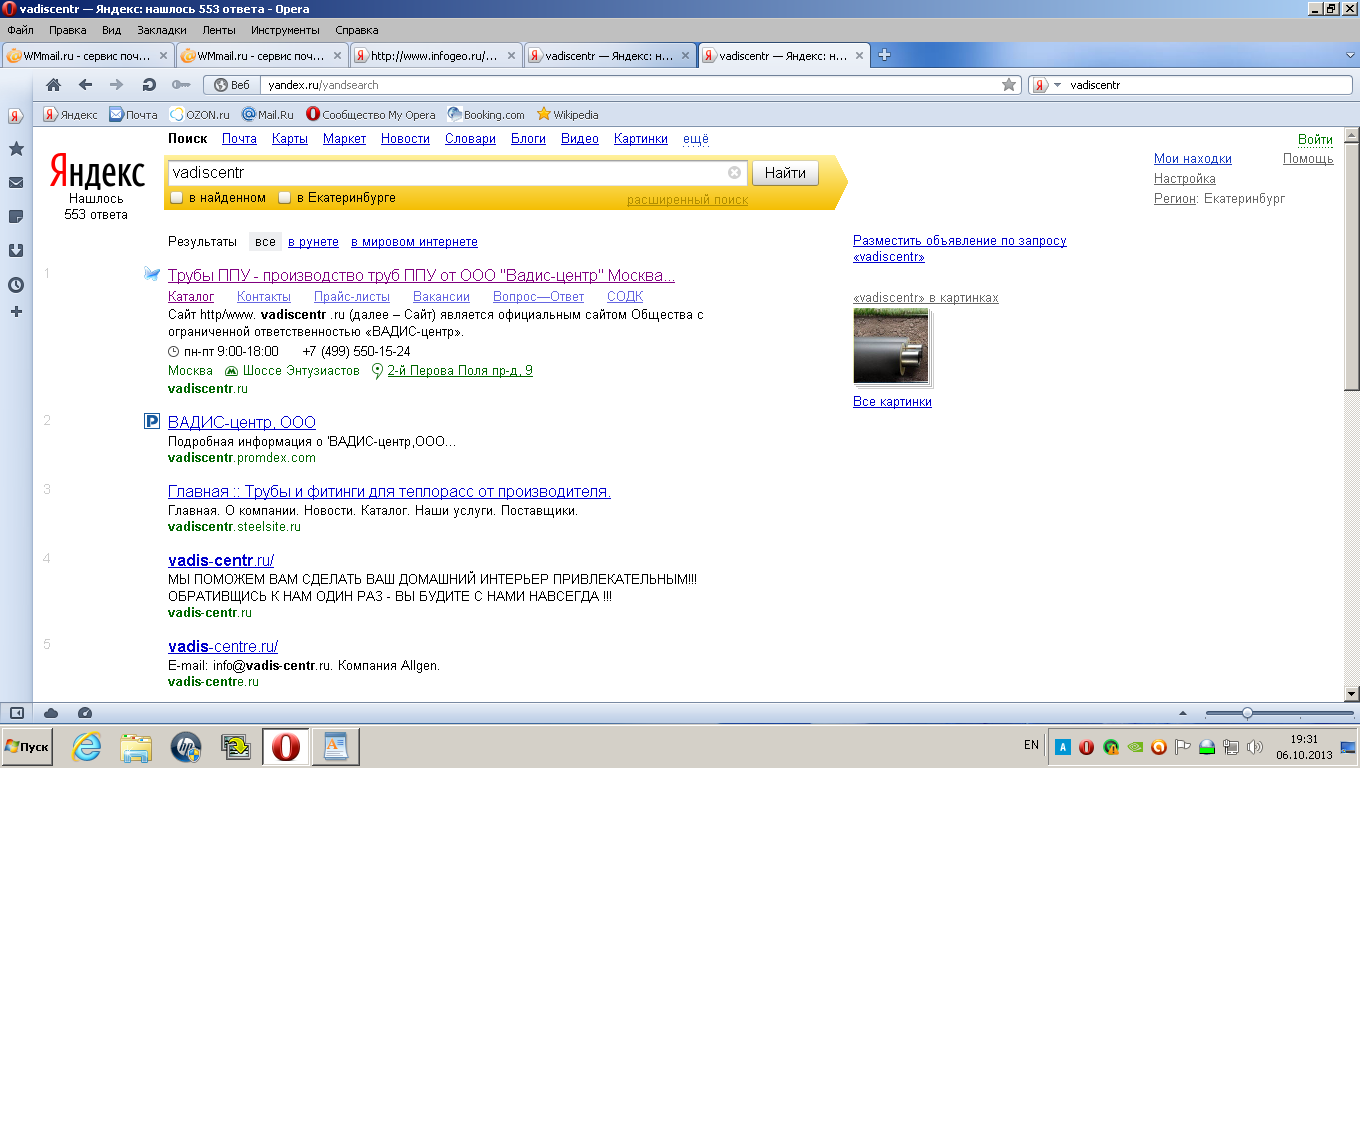Enable 'в найденном' checkbox

[x=177, y=198]
